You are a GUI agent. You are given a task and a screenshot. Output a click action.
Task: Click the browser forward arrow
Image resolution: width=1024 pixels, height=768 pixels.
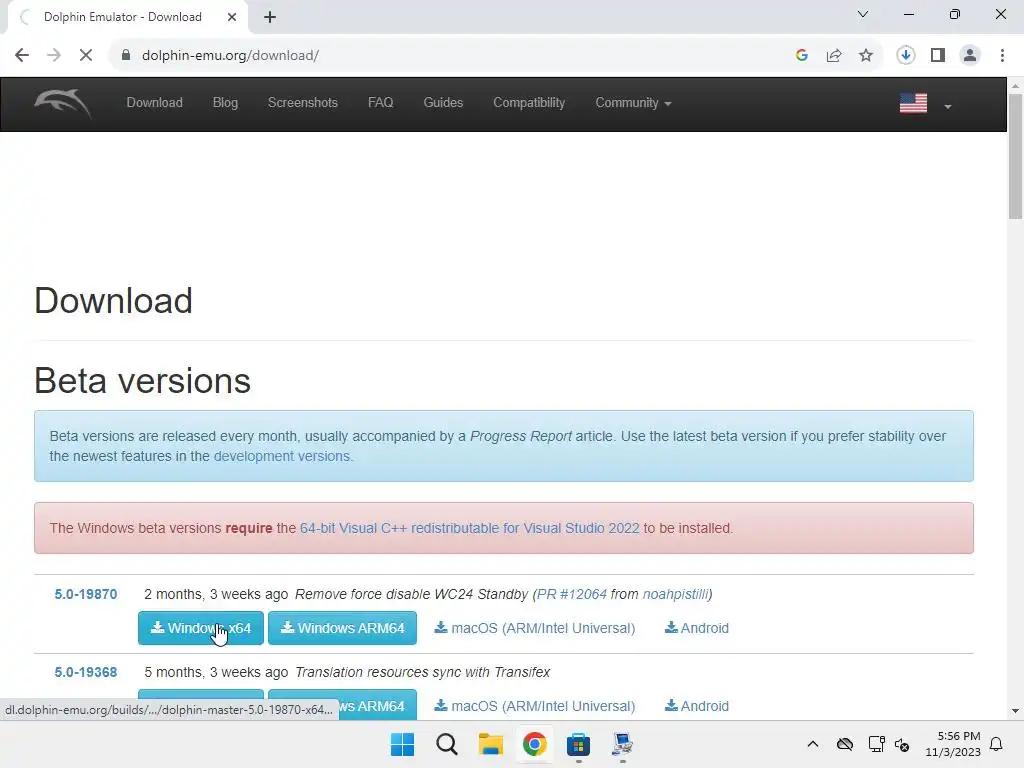(54, 56)
